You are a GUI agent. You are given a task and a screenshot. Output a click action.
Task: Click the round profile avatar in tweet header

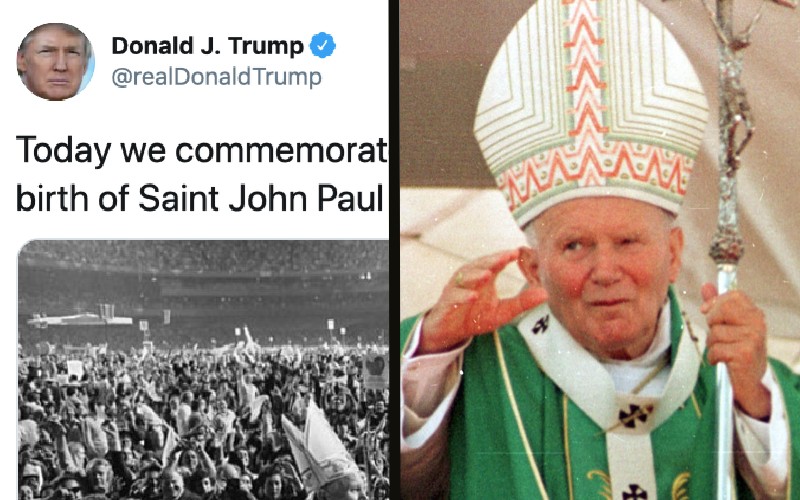tap(56, 62)
